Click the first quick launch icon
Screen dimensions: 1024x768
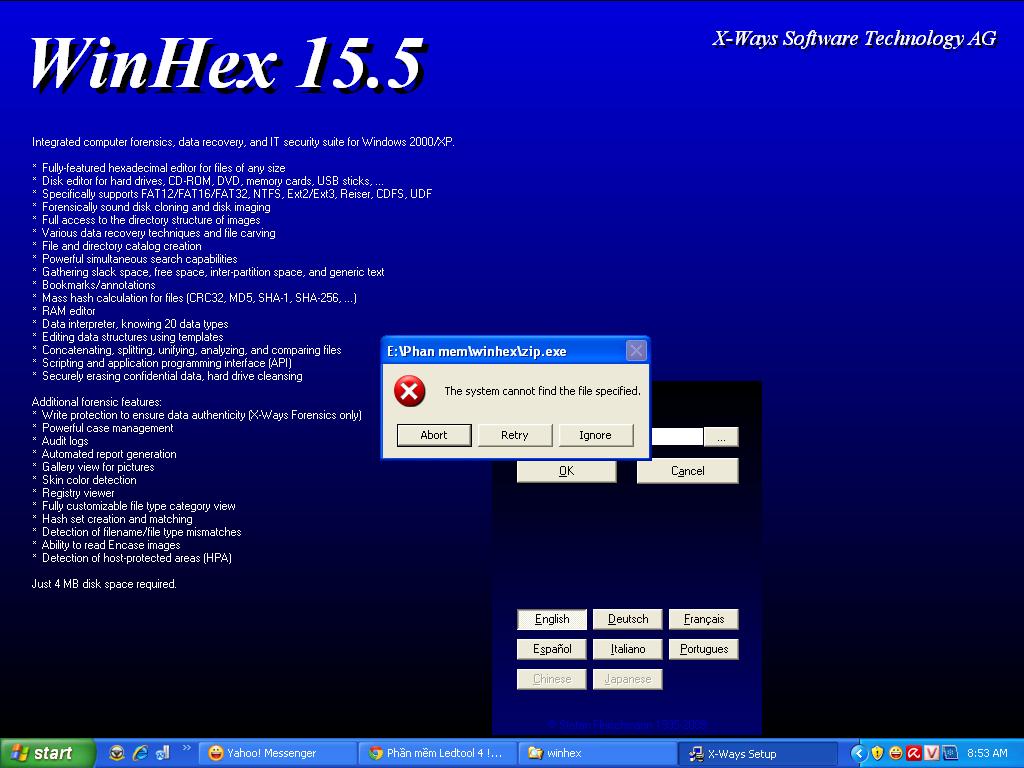(117, 753)
